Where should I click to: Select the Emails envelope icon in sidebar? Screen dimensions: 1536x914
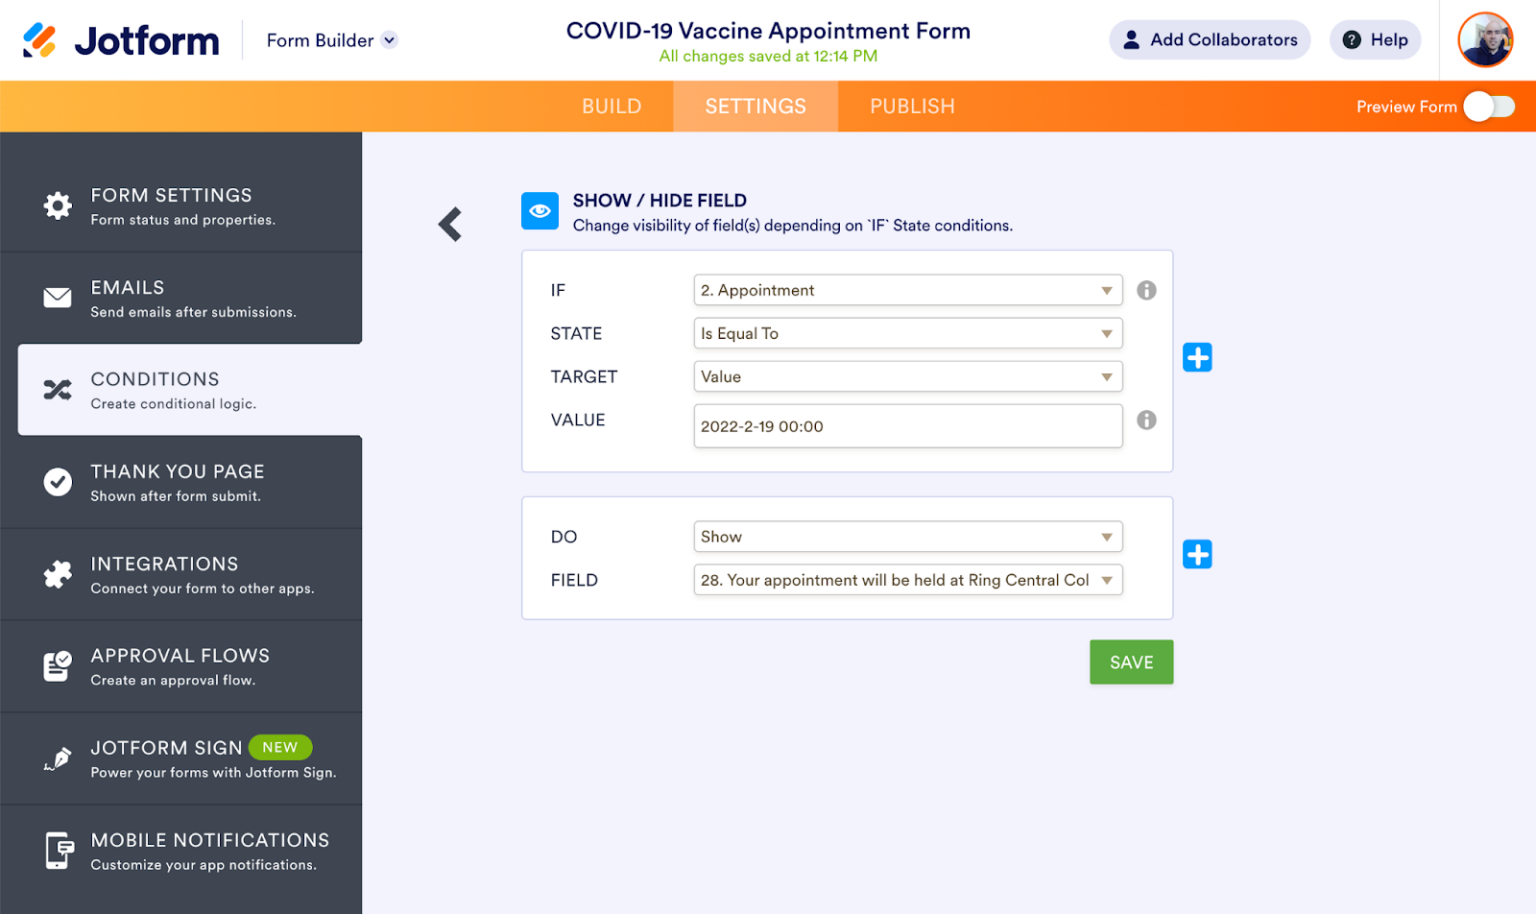point(57,297)
